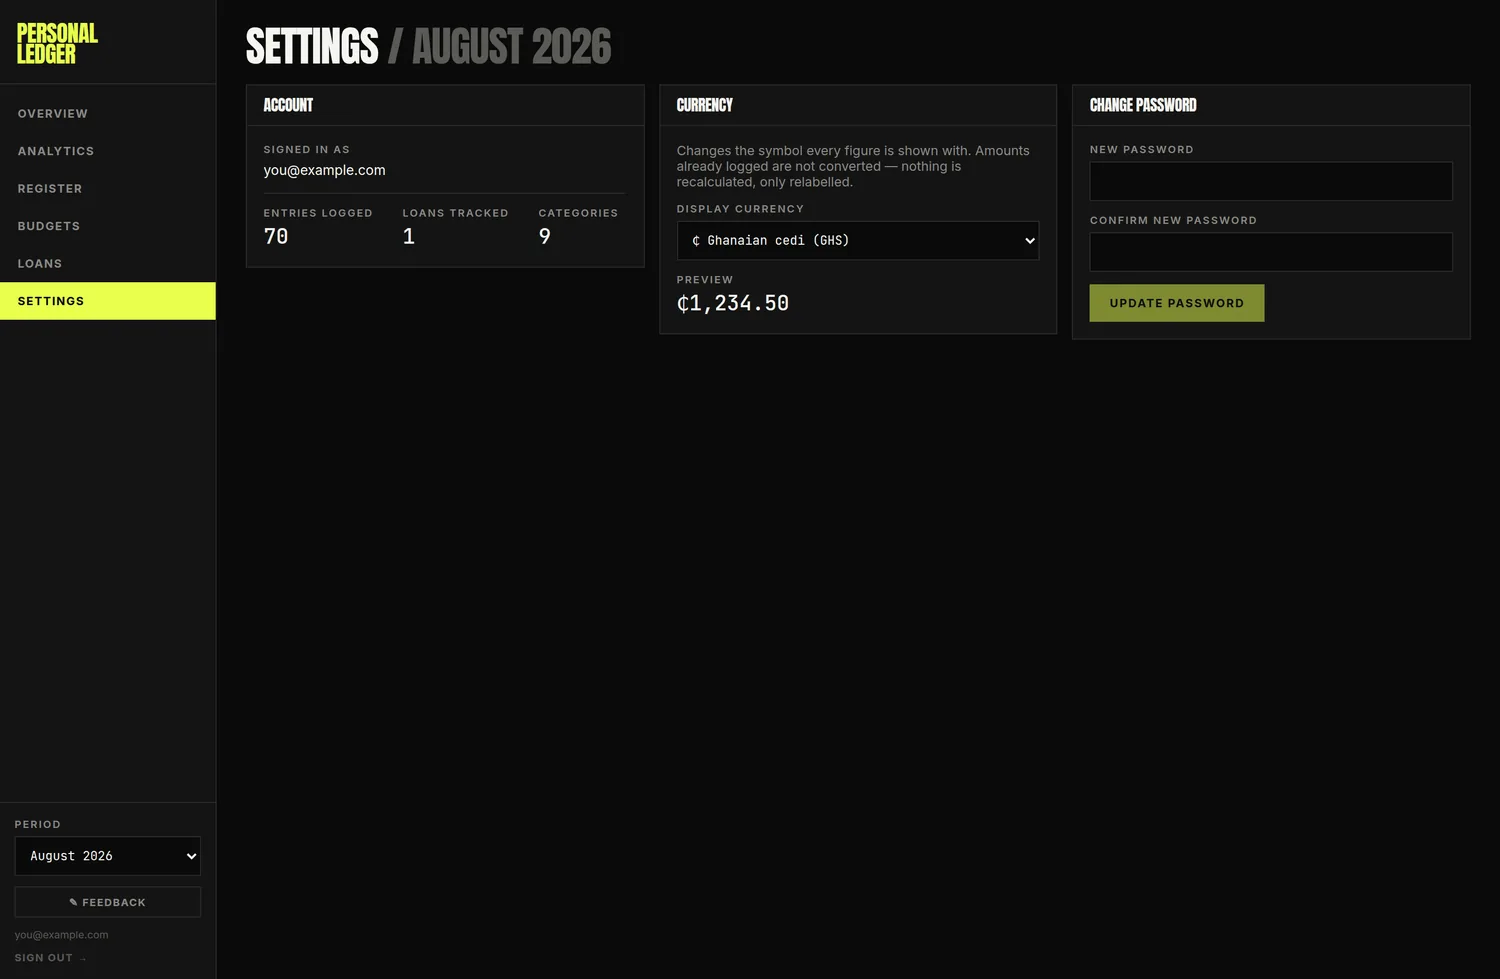Viewport: 1500px width, 979px height.
Task: Open the Overview page
Action: [x=108, y=114]
